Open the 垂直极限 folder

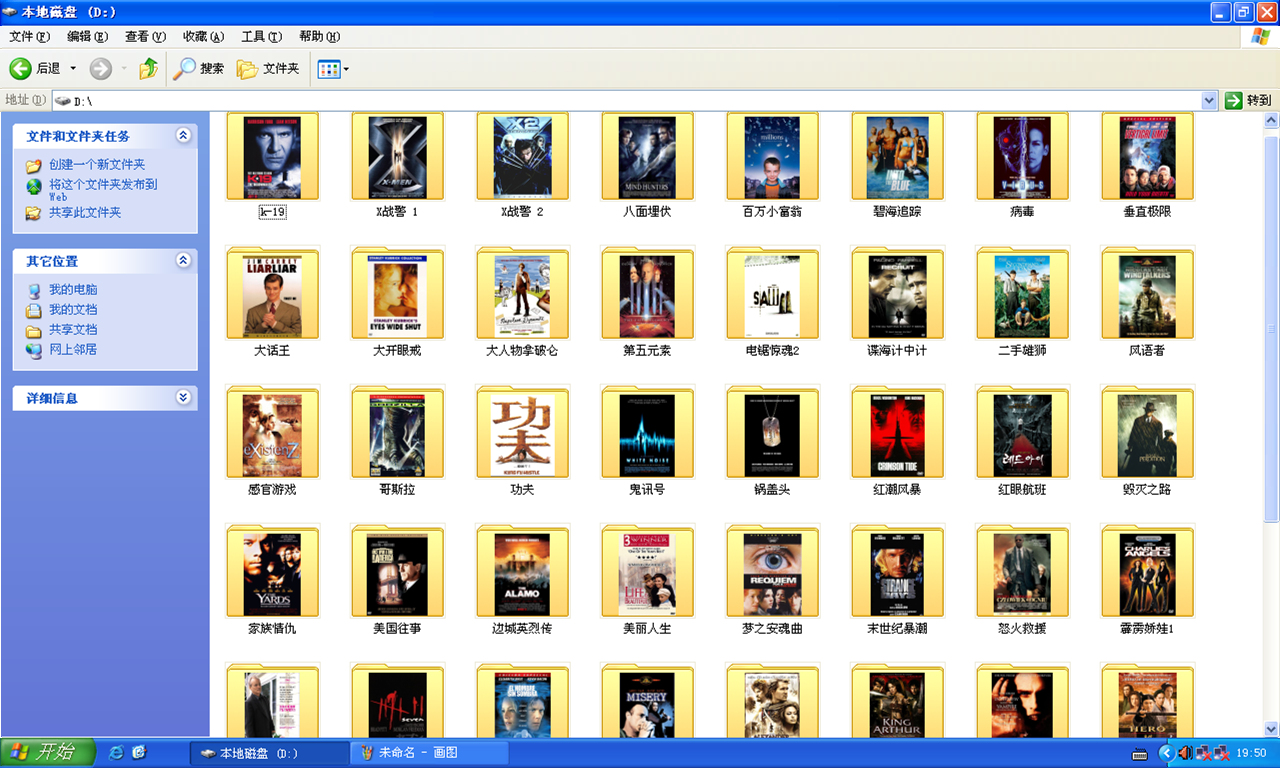click(1147, 157)
